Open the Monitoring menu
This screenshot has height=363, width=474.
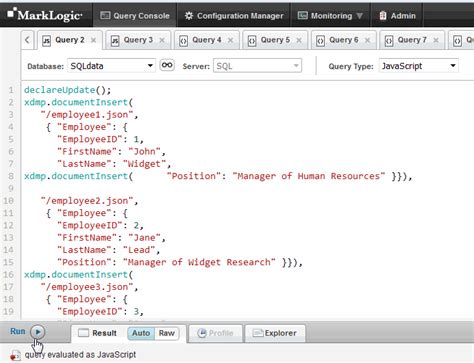pyautogui.click(x=330, y=16)
